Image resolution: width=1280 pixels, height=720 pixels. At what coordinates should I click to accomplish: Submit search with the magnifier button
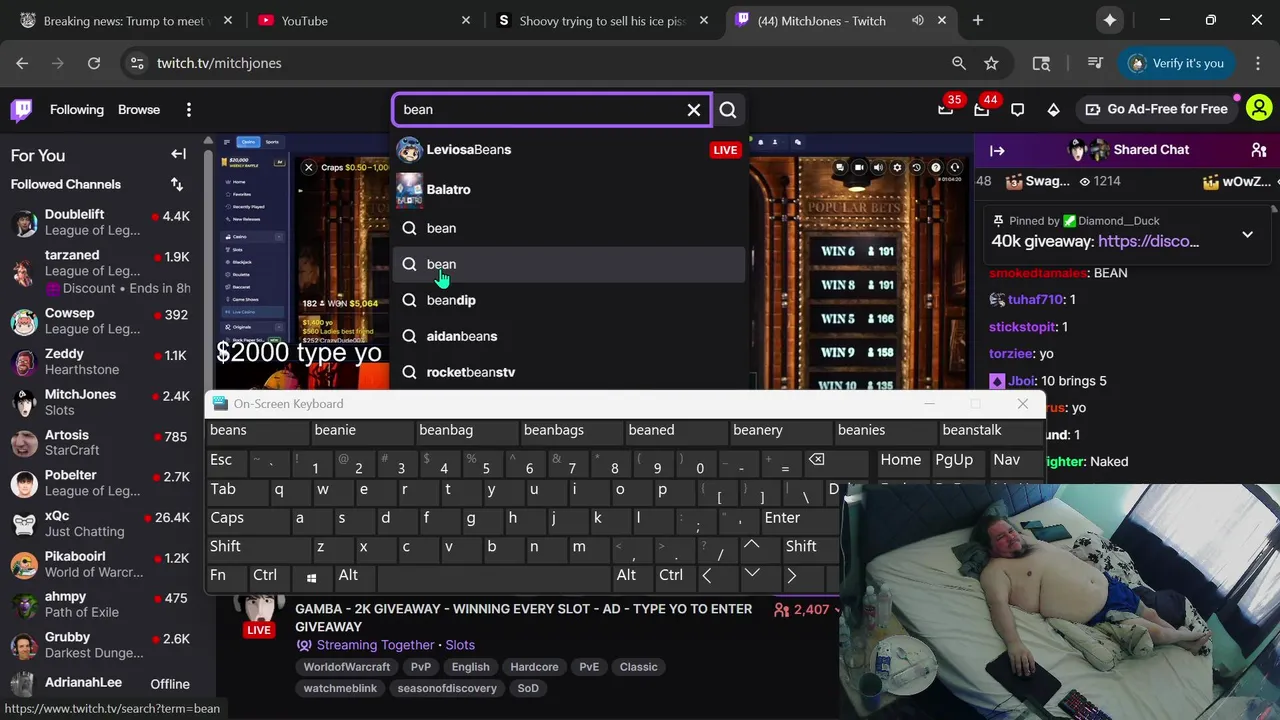coord(728,110)
